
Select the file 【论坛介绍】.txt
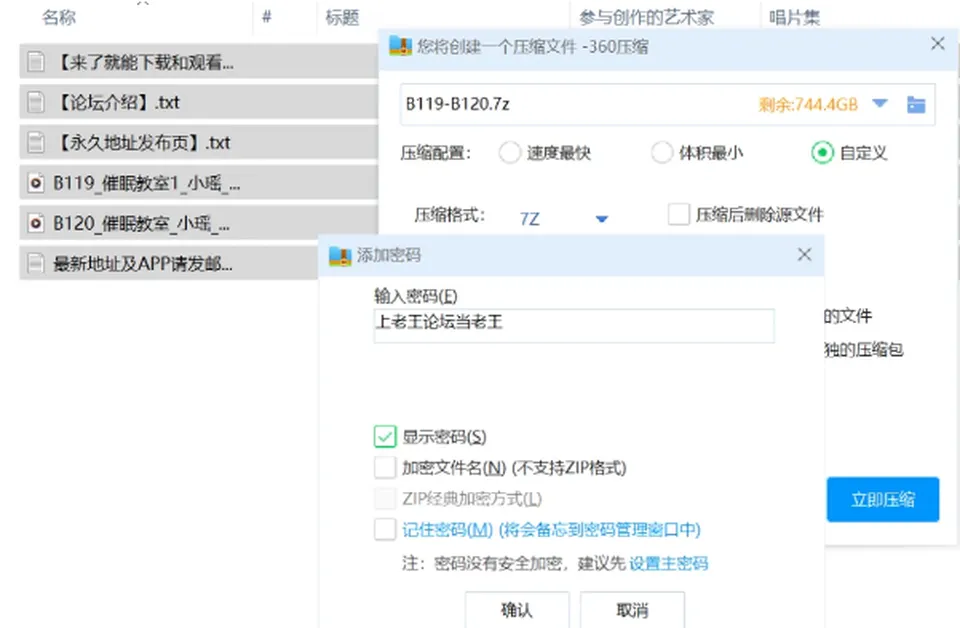[x=118, y=102]
